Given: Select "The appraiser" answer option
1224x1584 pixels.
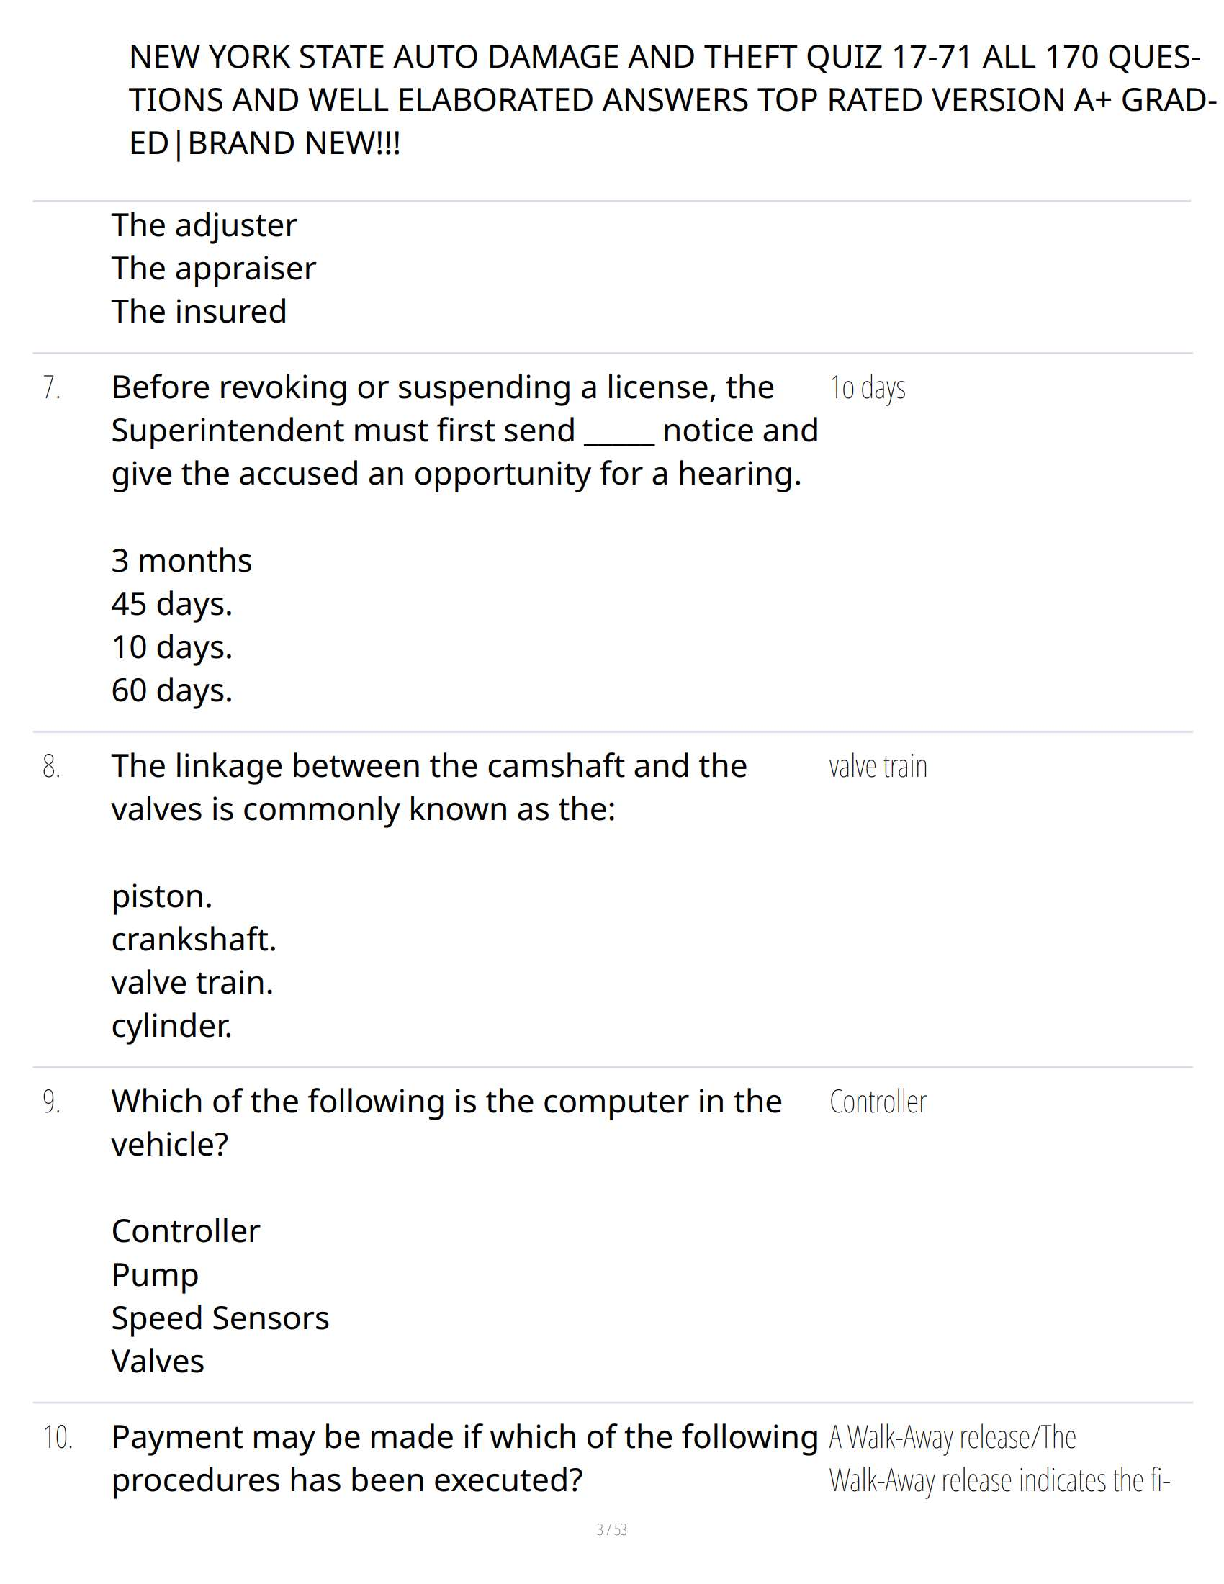Looking at the screenshot, I should tap(213, 268).
